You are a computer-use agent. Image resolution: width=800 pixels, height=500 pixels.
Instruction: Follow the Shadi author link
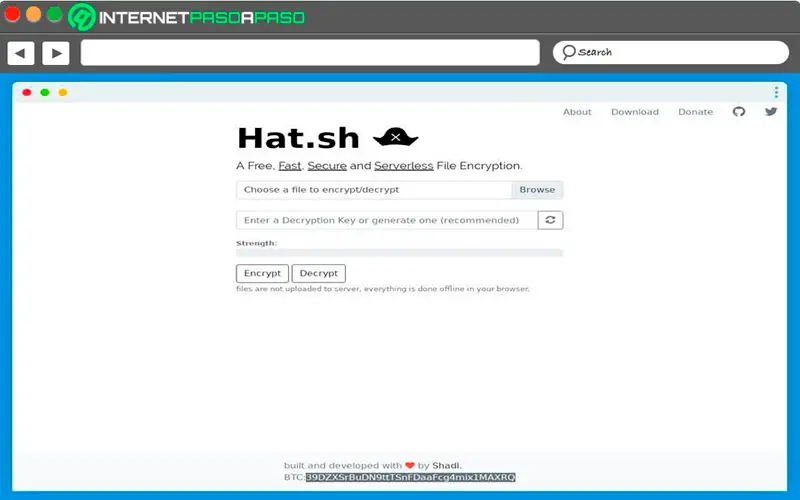click(x=446, y=465)
